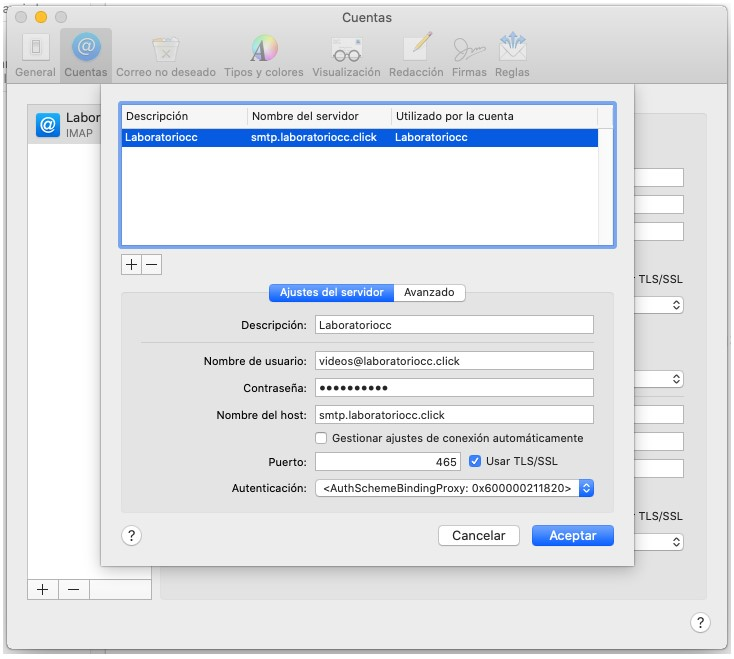
Task: Focus the Descripción text field
Action: pos(454,325)
